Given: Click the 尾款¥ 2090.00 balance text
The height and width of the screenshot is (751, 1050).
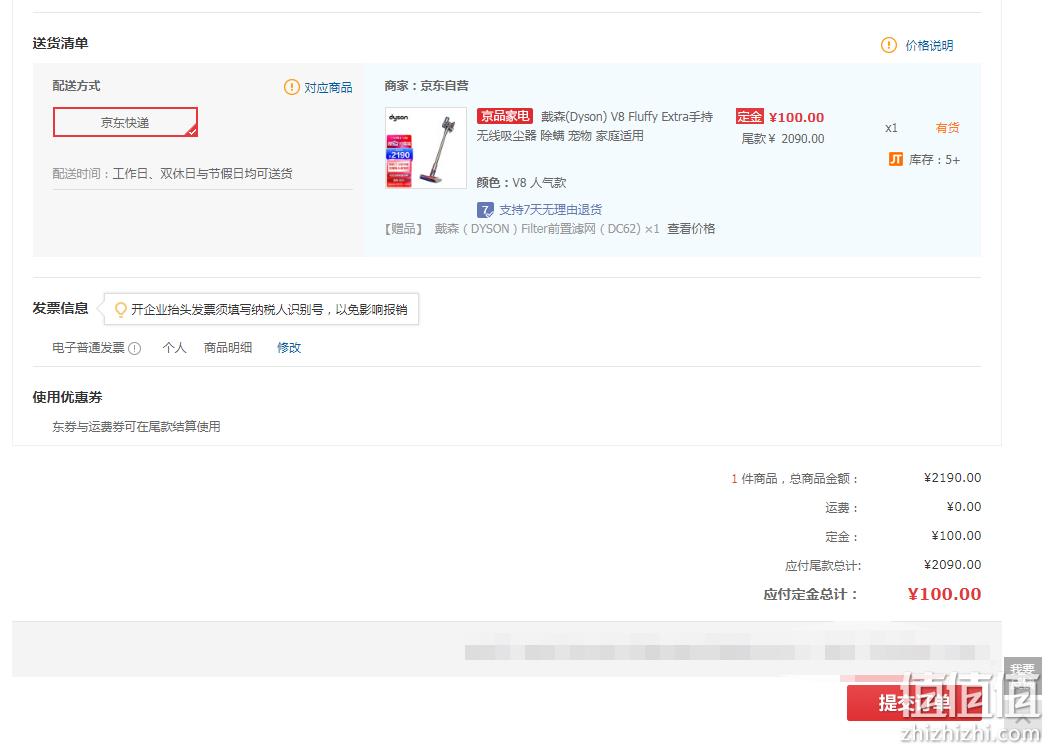Looking at the screenshot, I should click(783, 139).
